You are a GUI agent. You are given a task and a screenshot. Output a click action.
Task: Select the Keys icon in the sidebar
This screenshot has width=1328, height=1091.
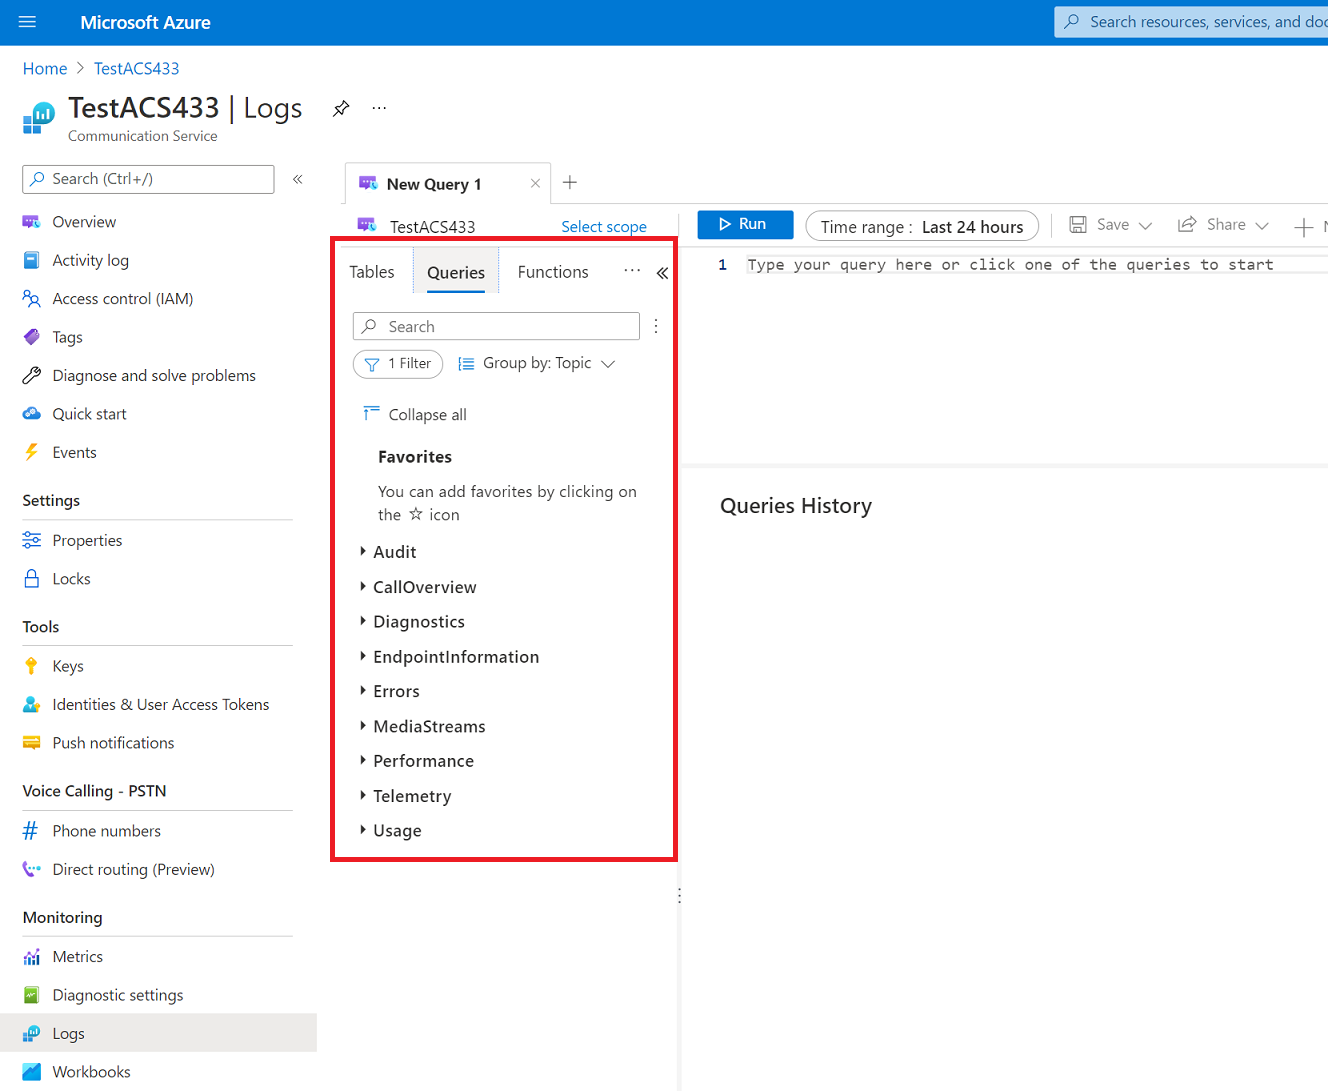31,665
